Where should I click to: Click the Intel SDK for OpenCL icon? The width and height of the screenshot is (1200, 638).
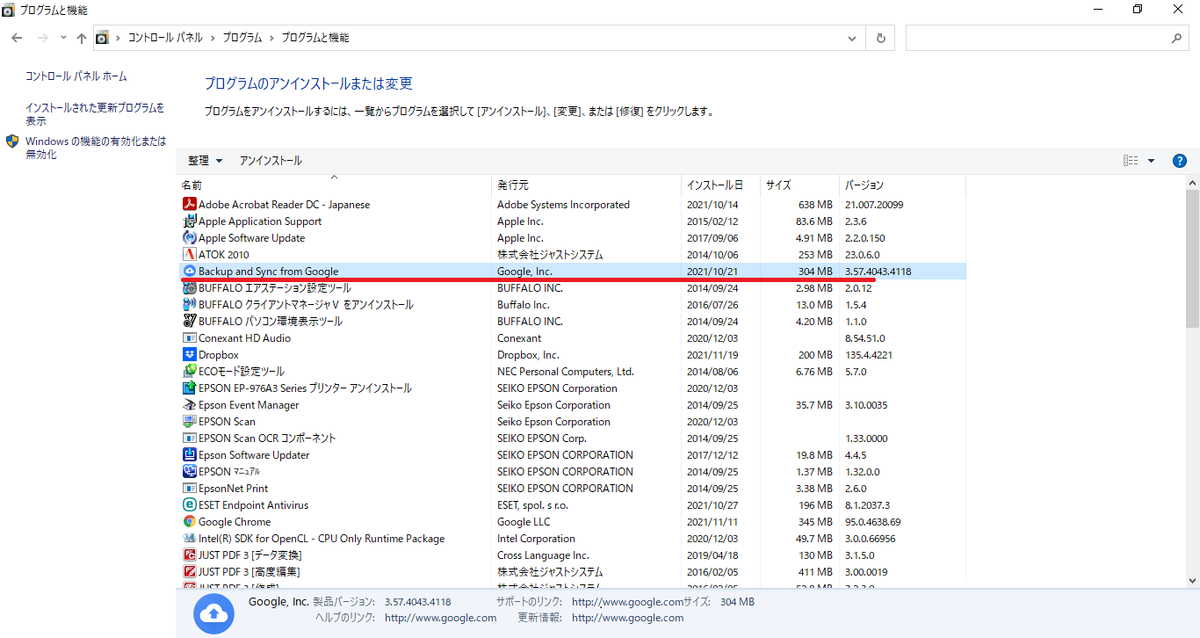(190, 538)
